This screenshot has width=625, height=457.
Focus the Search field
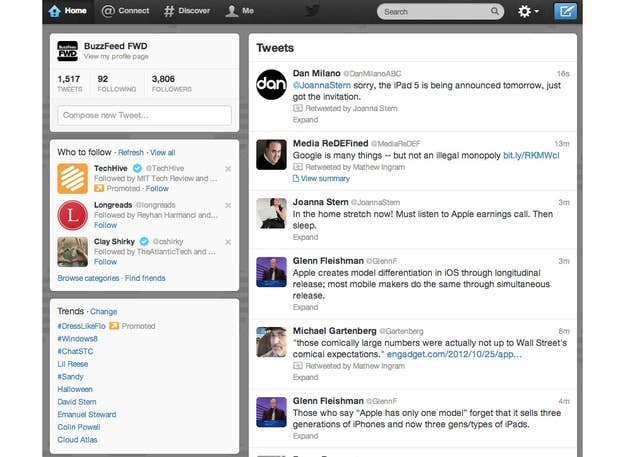coord(440,12)
